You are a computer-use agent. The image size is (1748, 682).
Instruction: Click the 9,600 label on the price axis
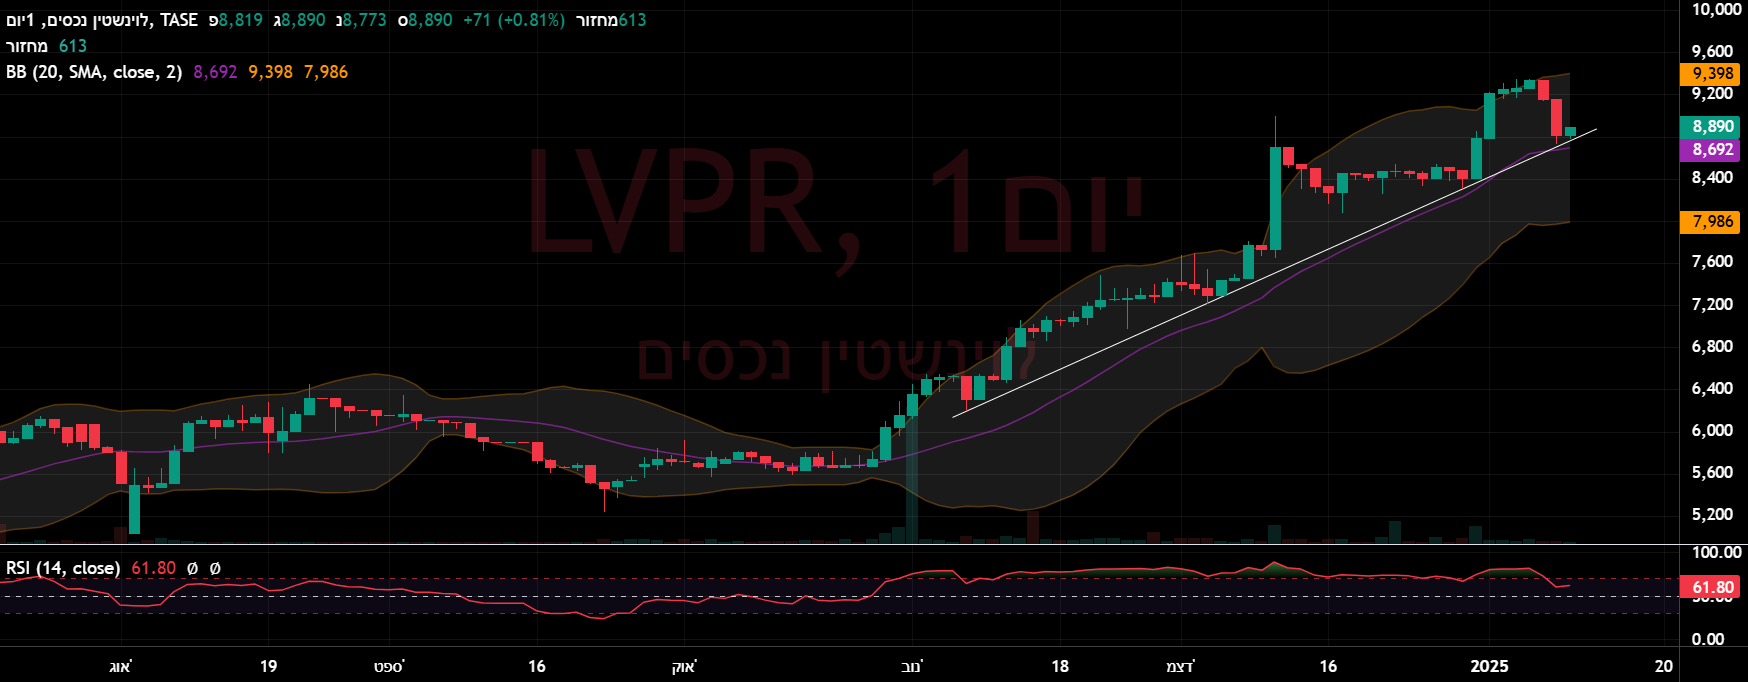(x=1712, y=52)
